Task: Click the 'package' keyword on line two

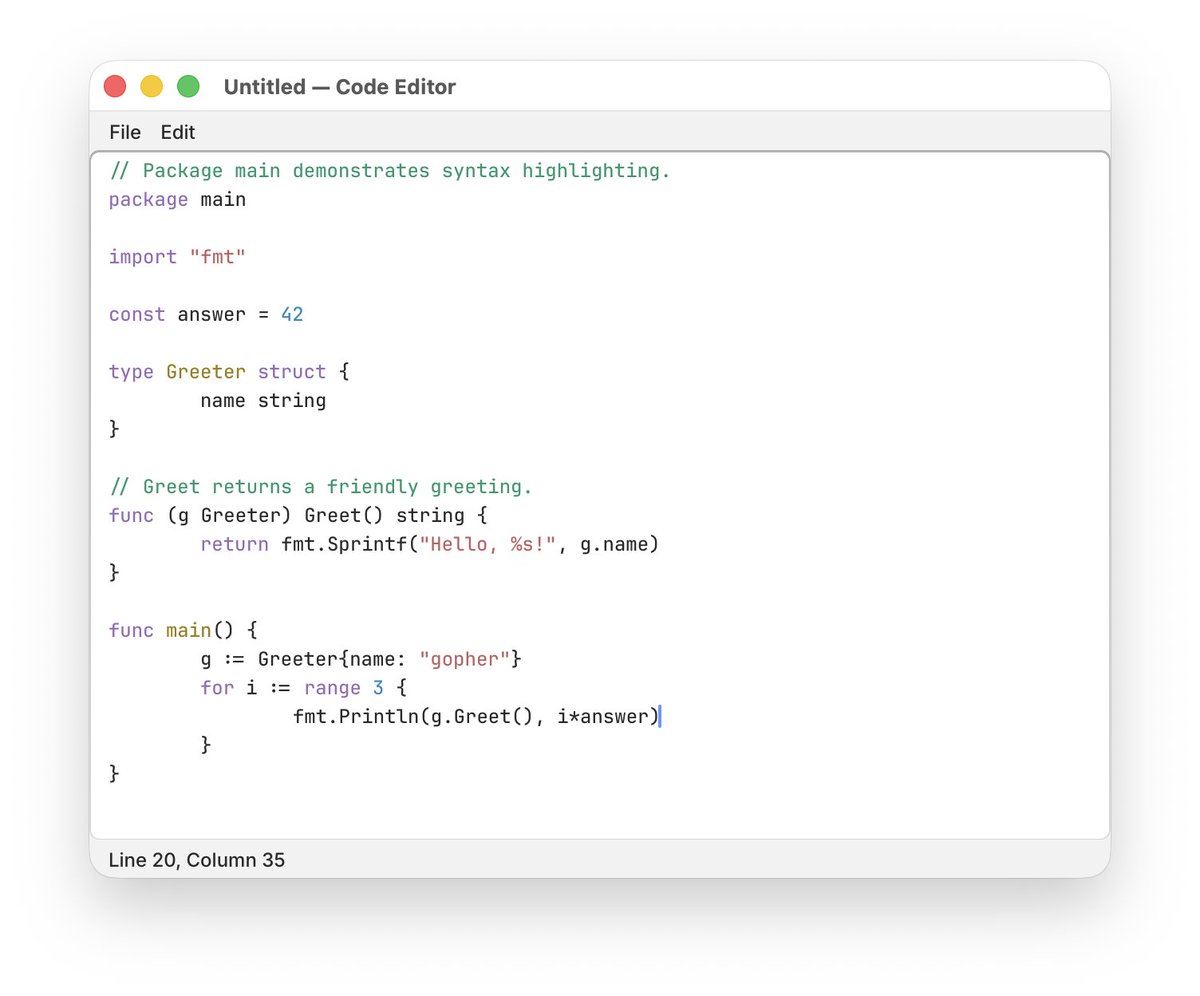Action: tap(149, 200)
